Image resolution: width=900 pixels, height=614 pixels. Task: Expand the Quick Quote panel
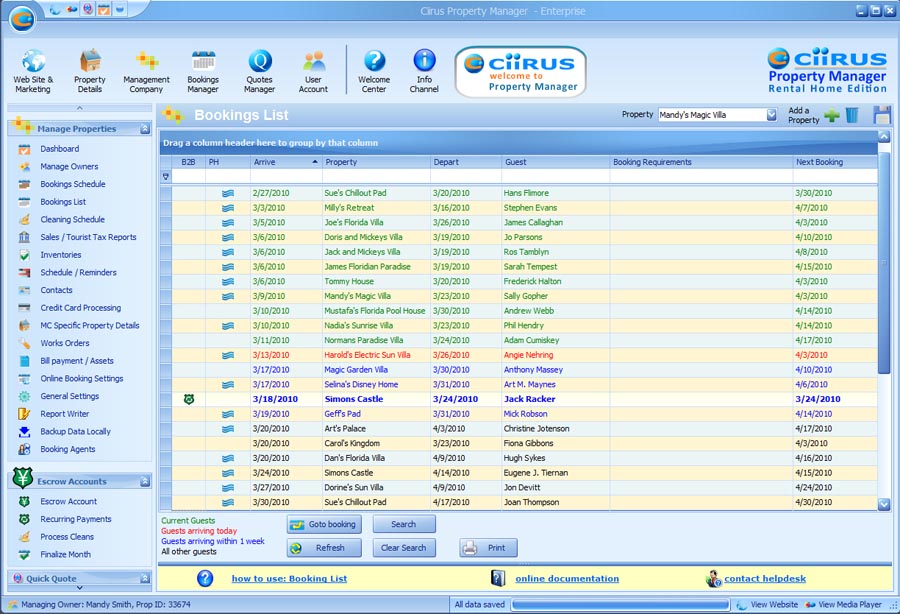pos(145,578)
